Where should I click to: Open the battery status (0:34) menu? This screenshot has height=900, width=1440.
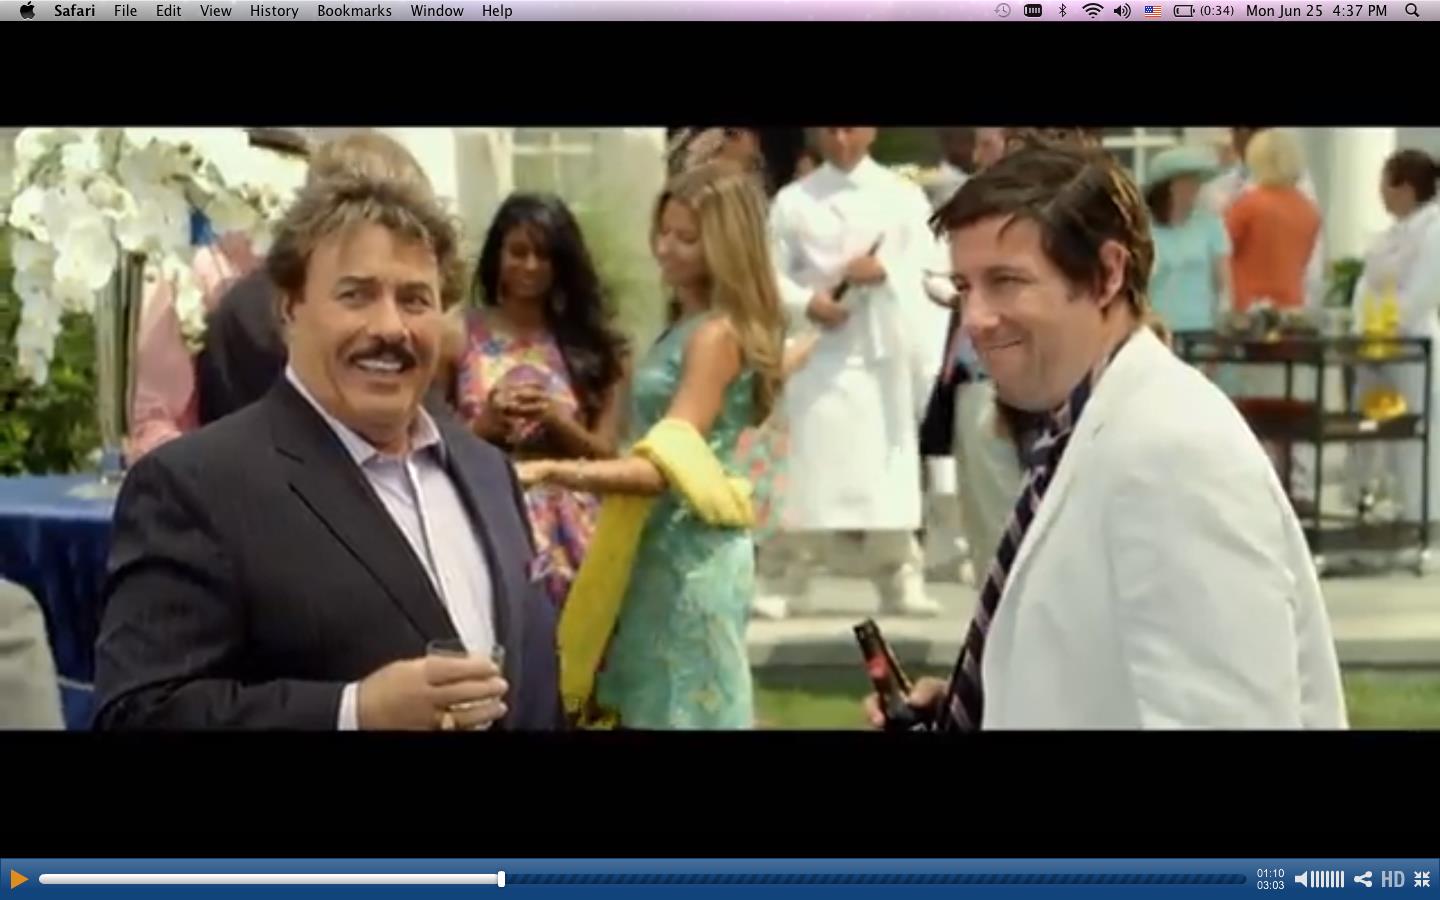(1204, 10)
